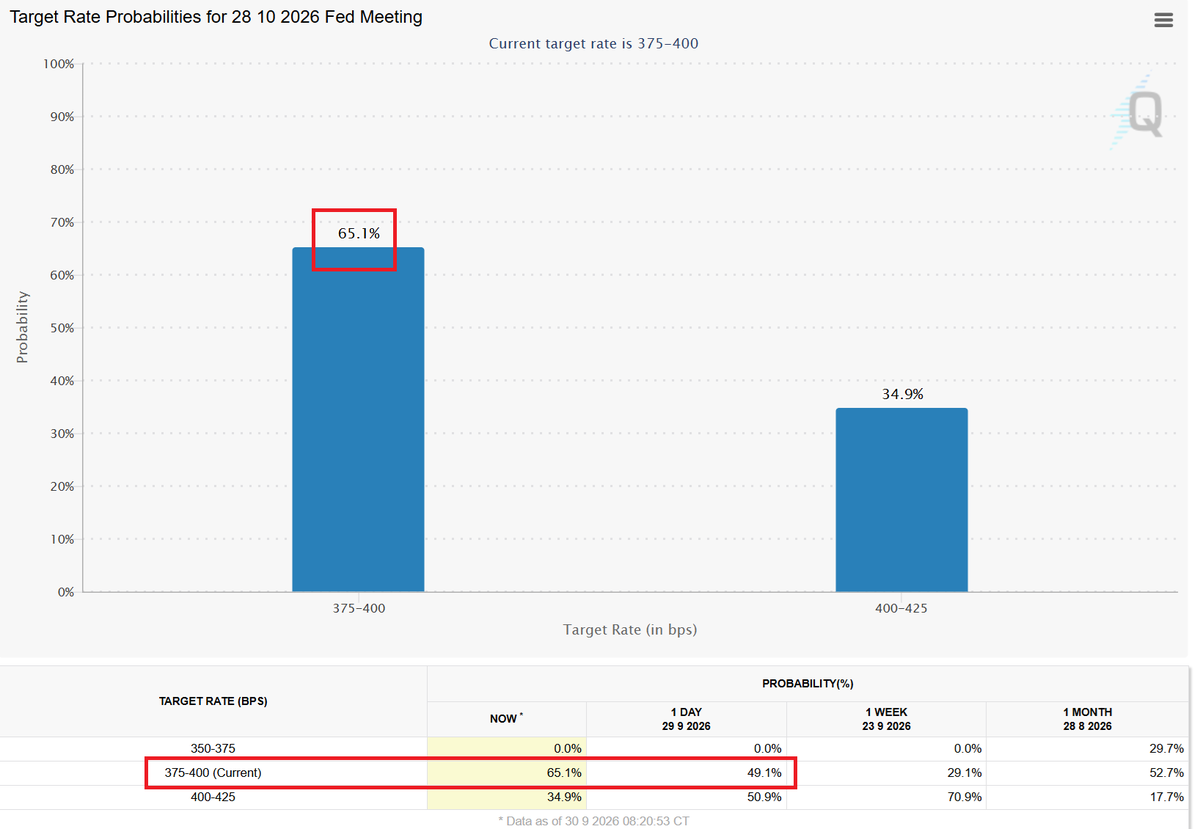Screen dimensions: 1200x829
Task: Click the 1 WEEK value 29.1%
Action: pos(963,773)
